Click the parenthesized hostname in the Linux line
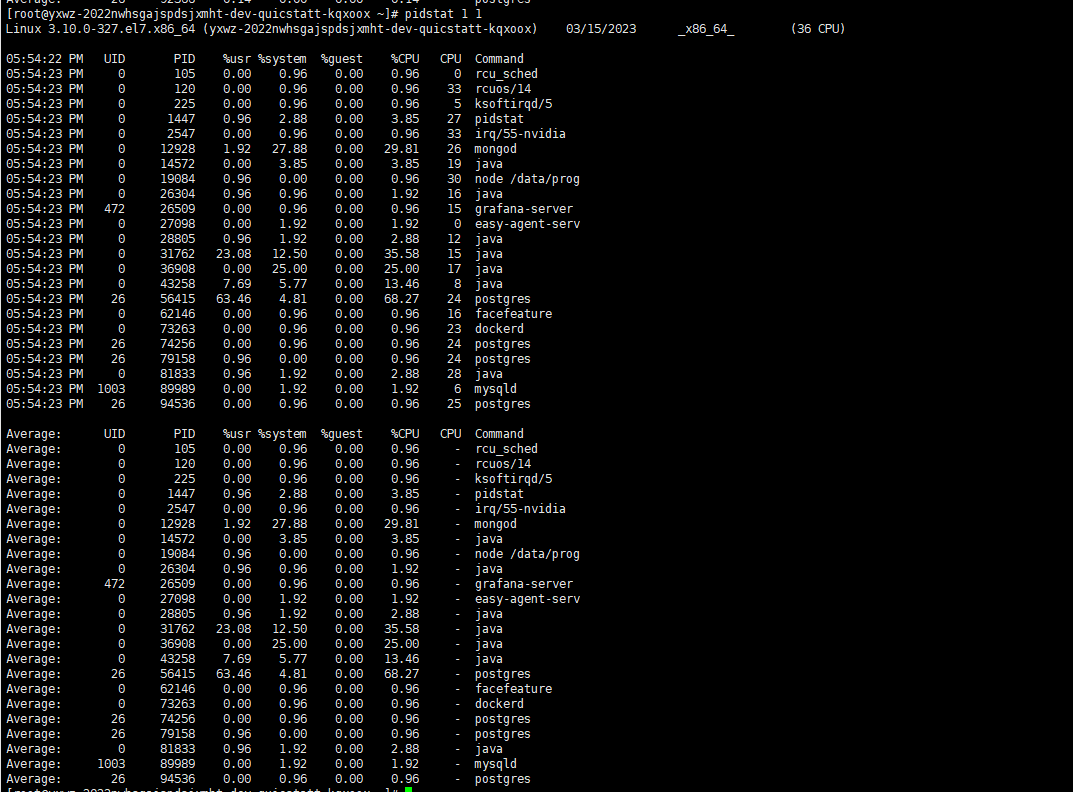The width and height of the screenshot is (1073, 792). coord(370,29)
